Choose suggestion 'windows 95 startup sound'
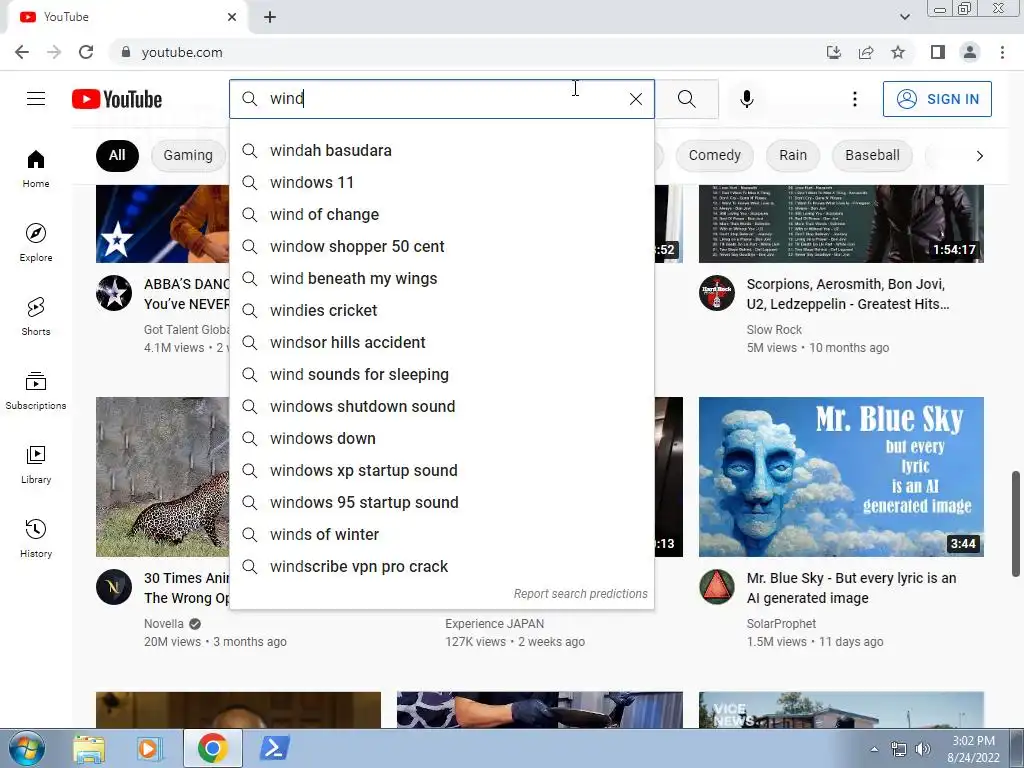 coord(441,502)
